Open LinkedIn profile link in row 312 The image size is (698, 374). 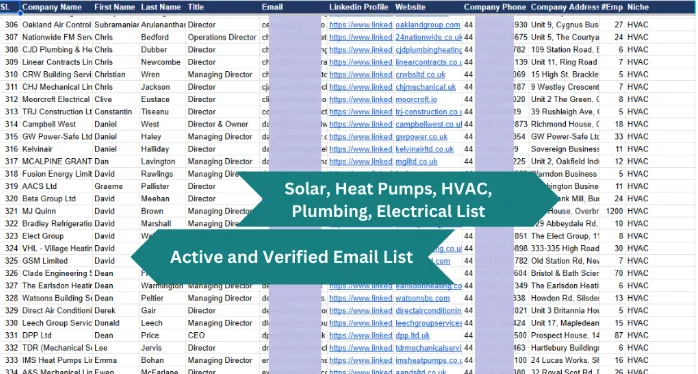pos(361,100)
